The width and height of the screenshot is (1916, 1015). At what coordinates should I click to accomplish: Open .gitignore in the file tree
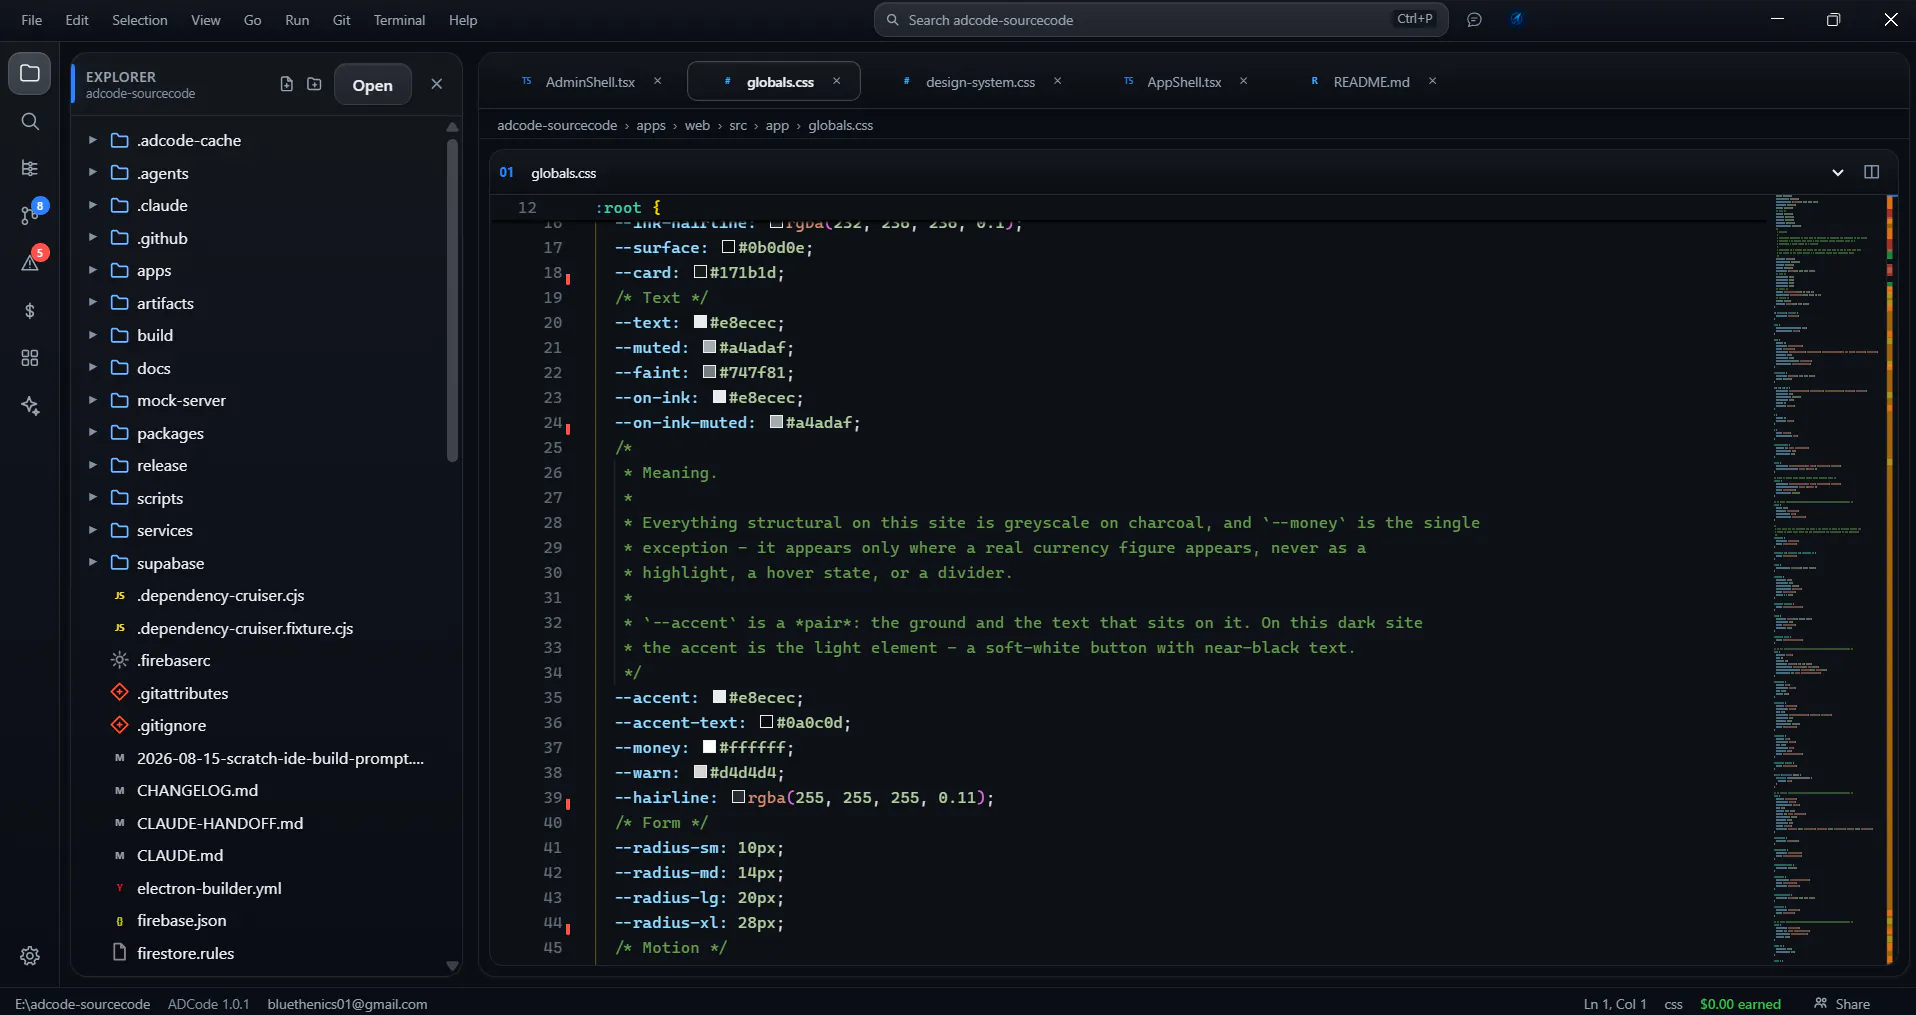pyautogui.click(x=171, y=725)
